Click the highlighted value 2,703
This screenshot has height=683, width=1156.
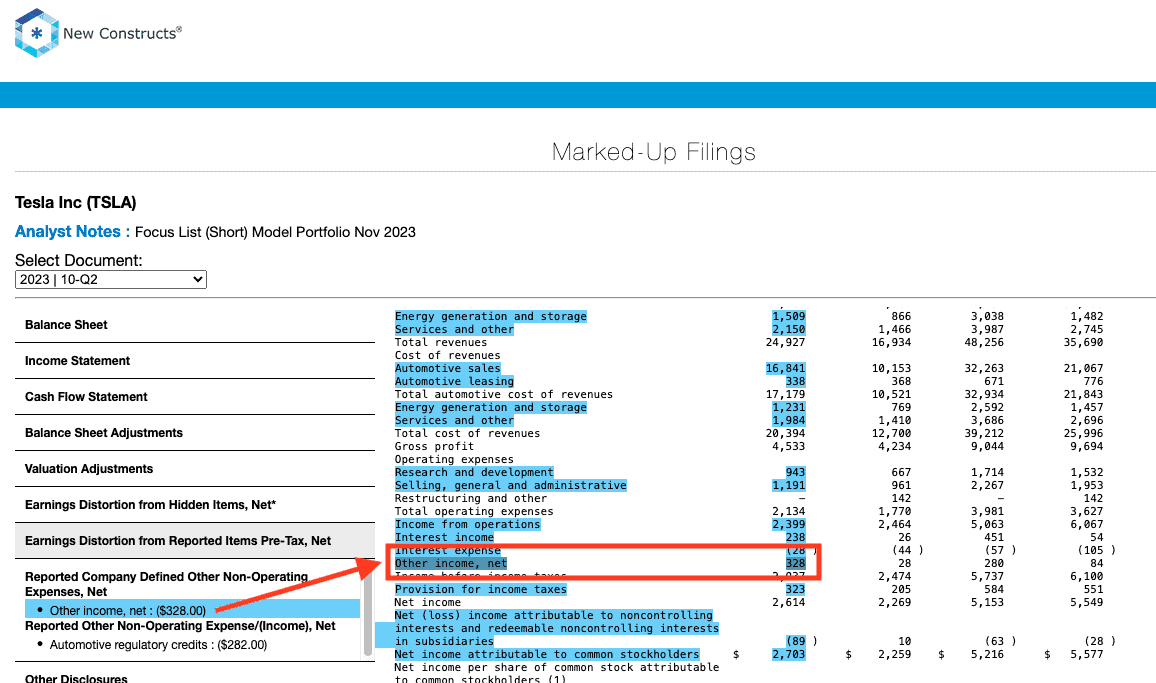pyautogui.click(x=789, y=654)
